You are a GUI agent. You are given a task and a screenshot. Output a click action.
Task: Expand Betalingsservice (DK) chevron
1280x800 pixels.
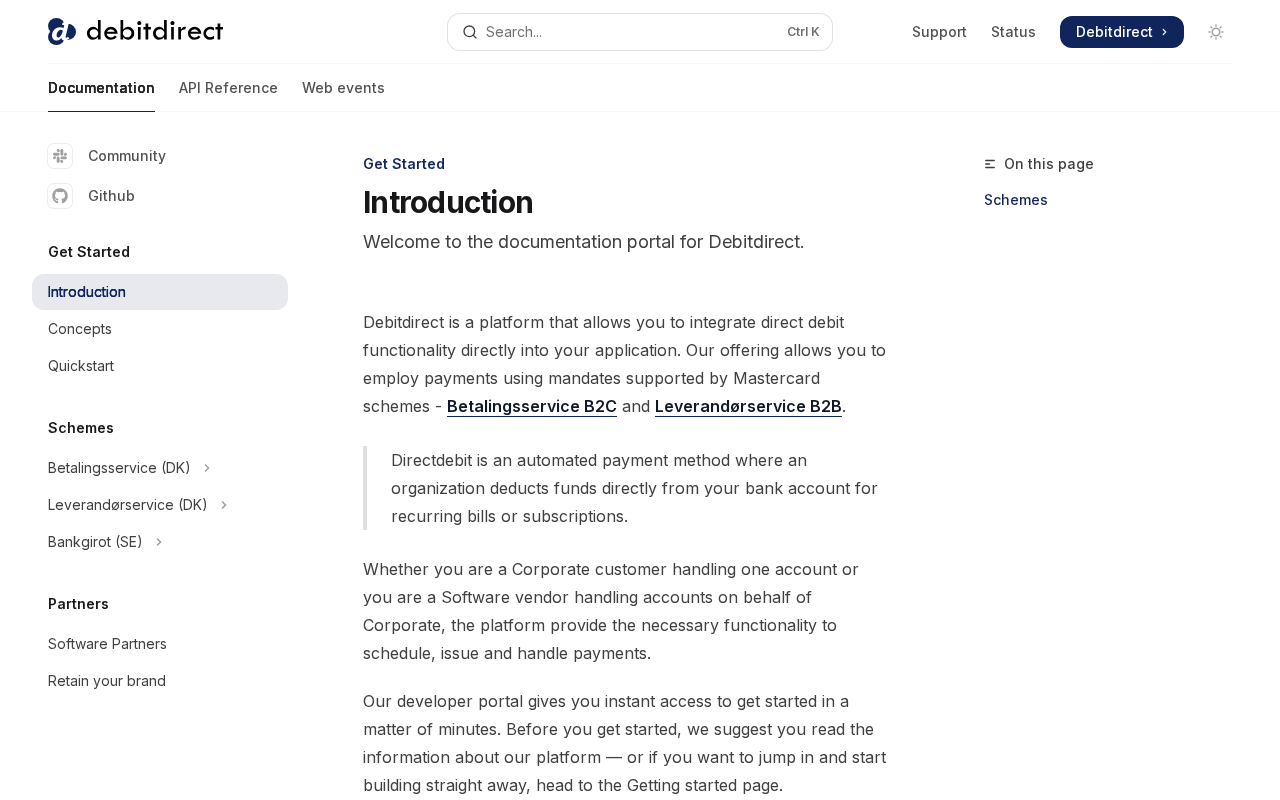point(207,468)
